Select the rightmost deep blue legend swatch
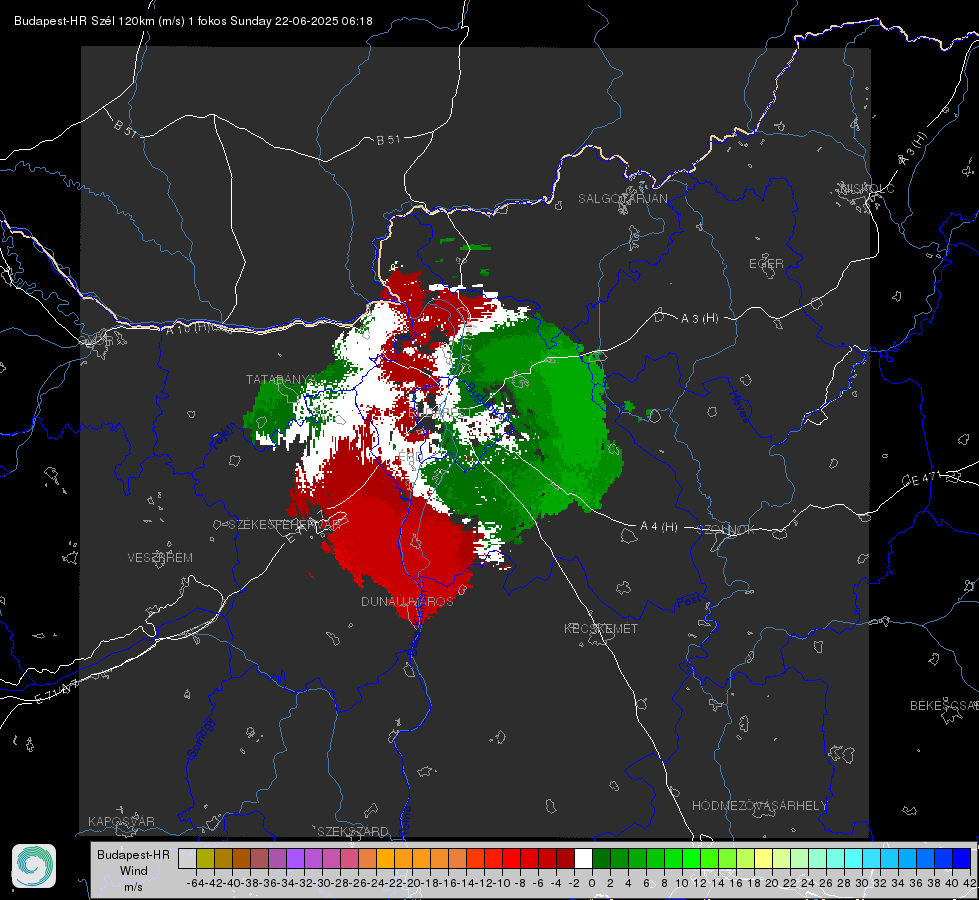The image size is (979, 900). [962, 858]
